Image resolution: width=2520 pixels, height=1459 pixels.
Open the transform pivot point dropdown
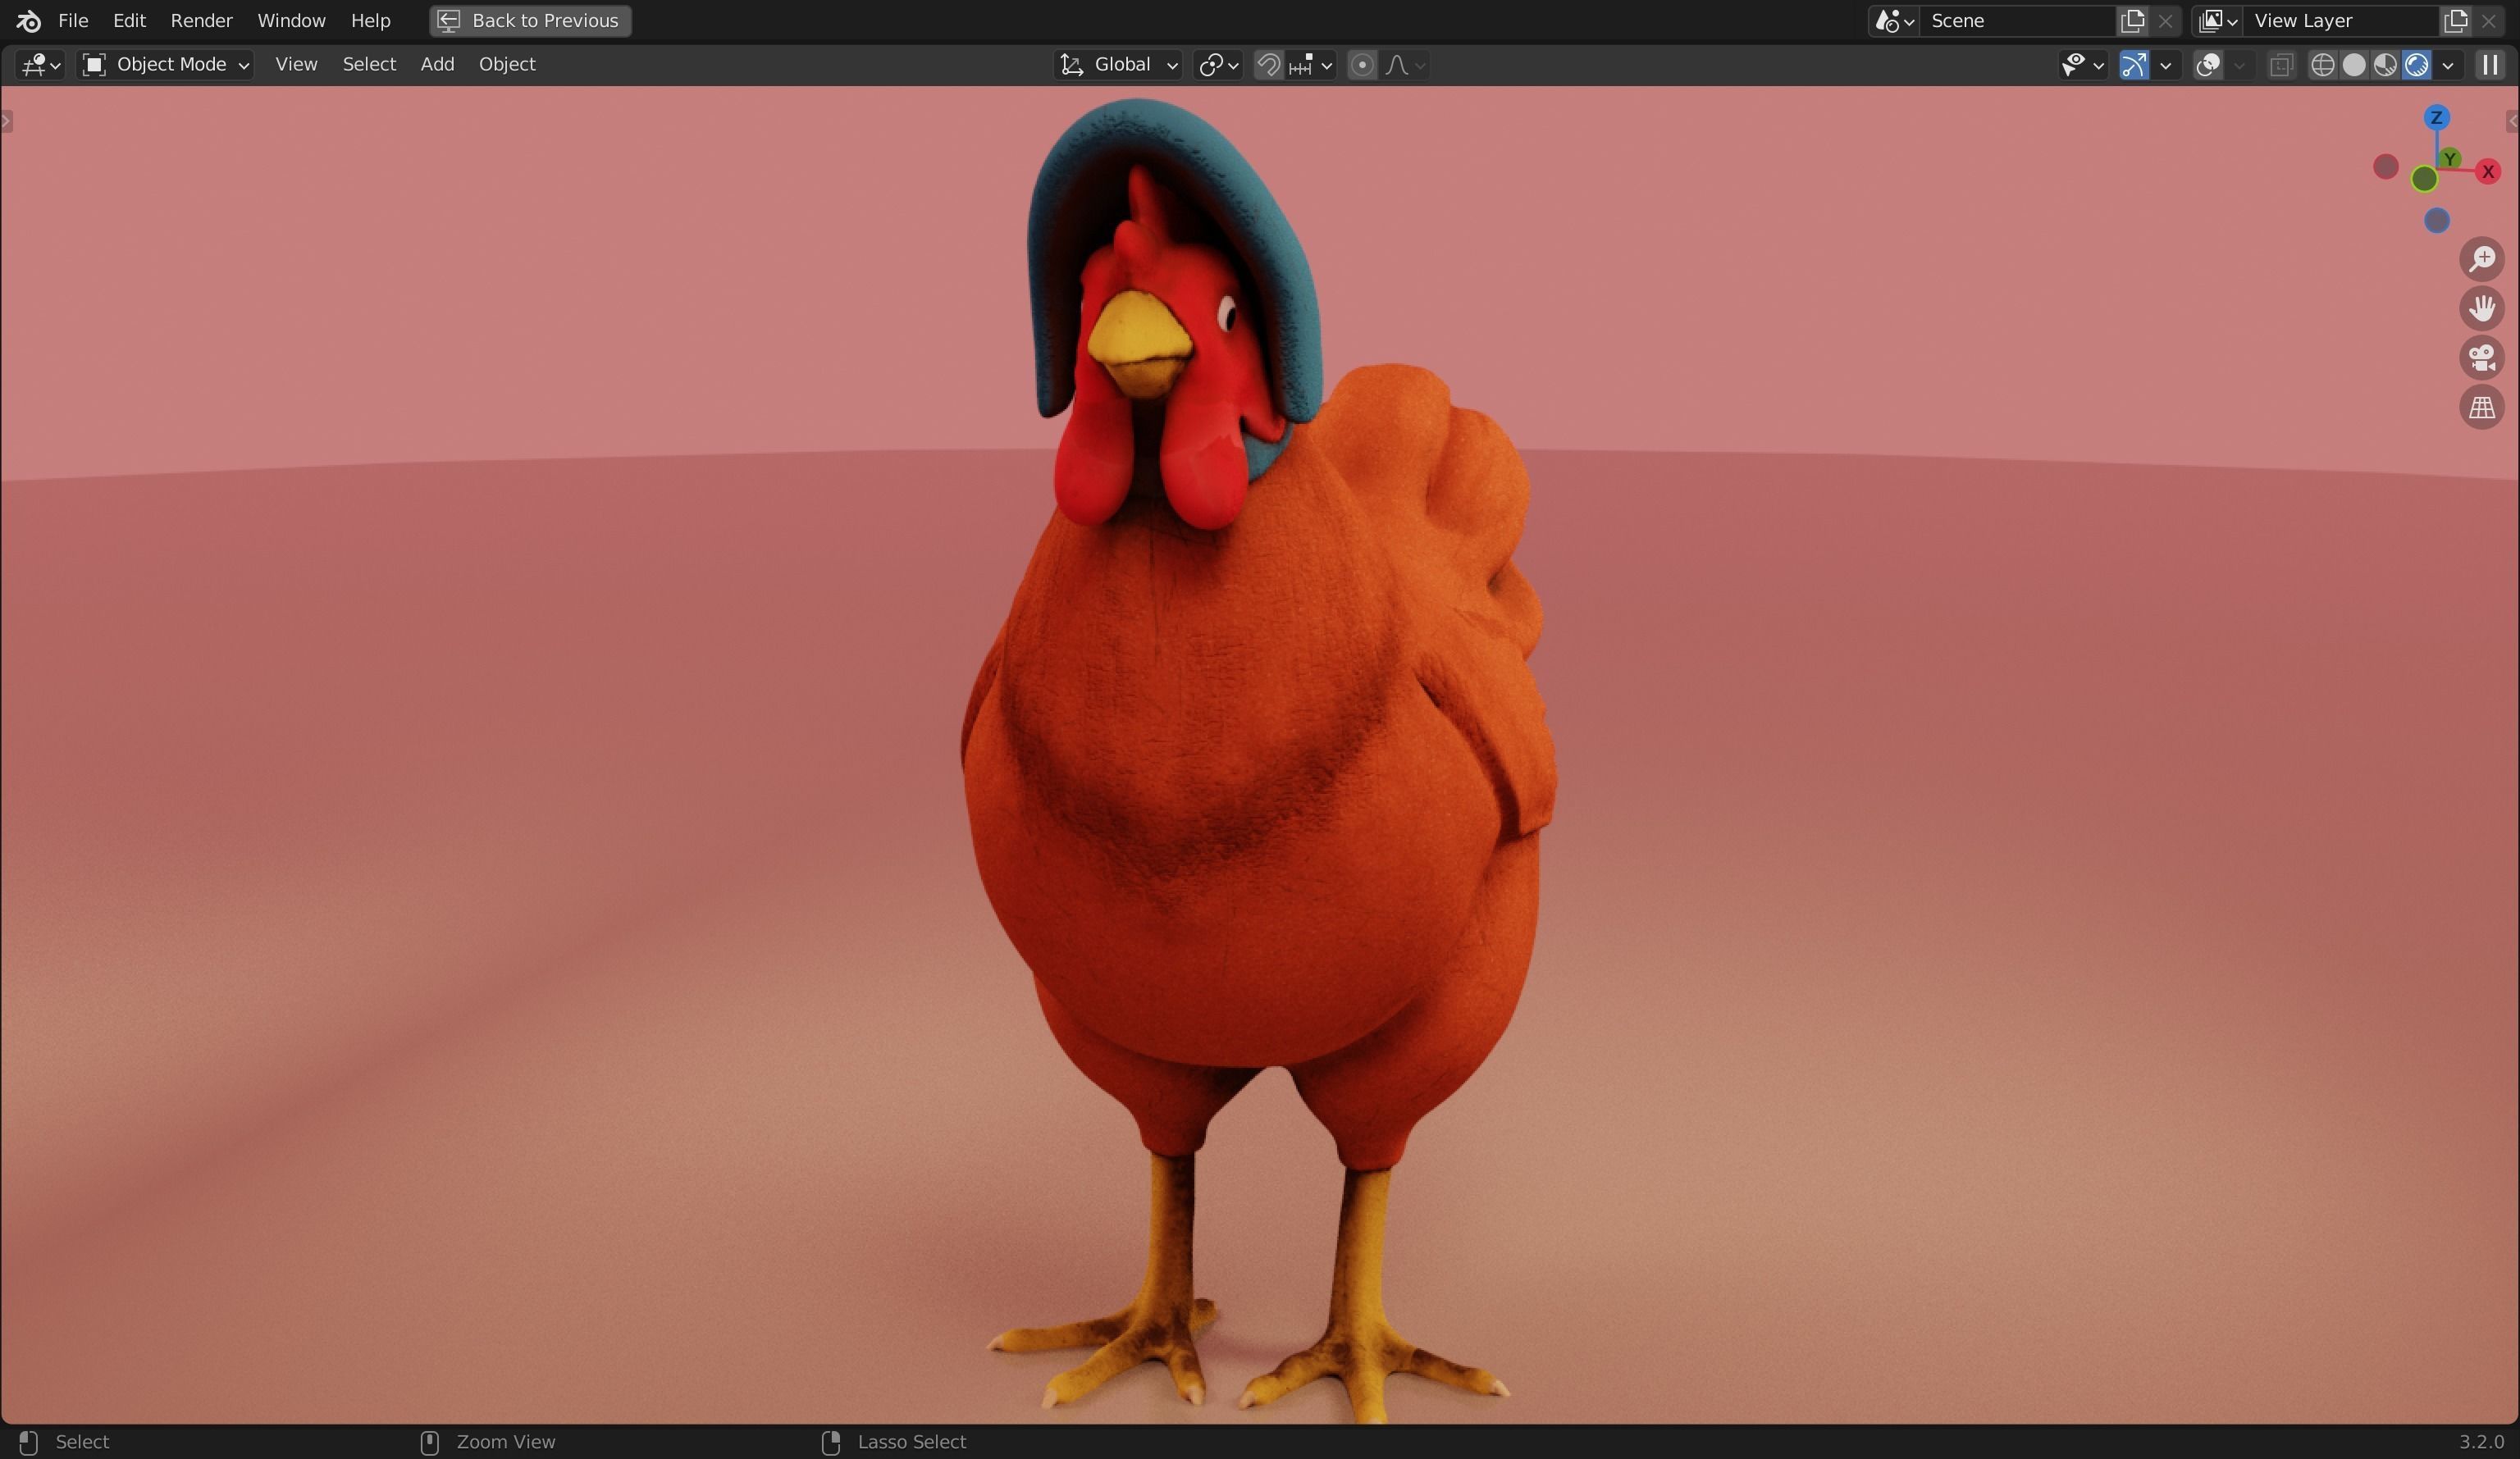click(x=1218, y=65)
